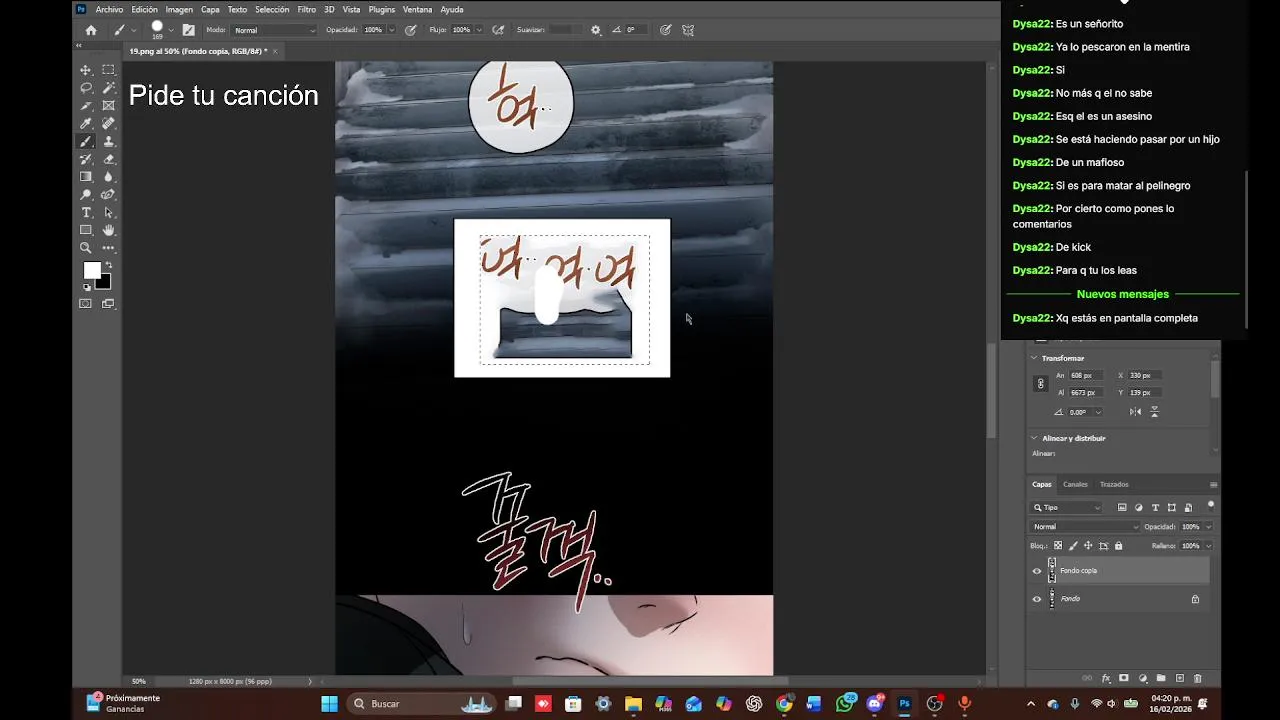Create a new layer
1280x720 pixels.
click(x=1180, y=678)
